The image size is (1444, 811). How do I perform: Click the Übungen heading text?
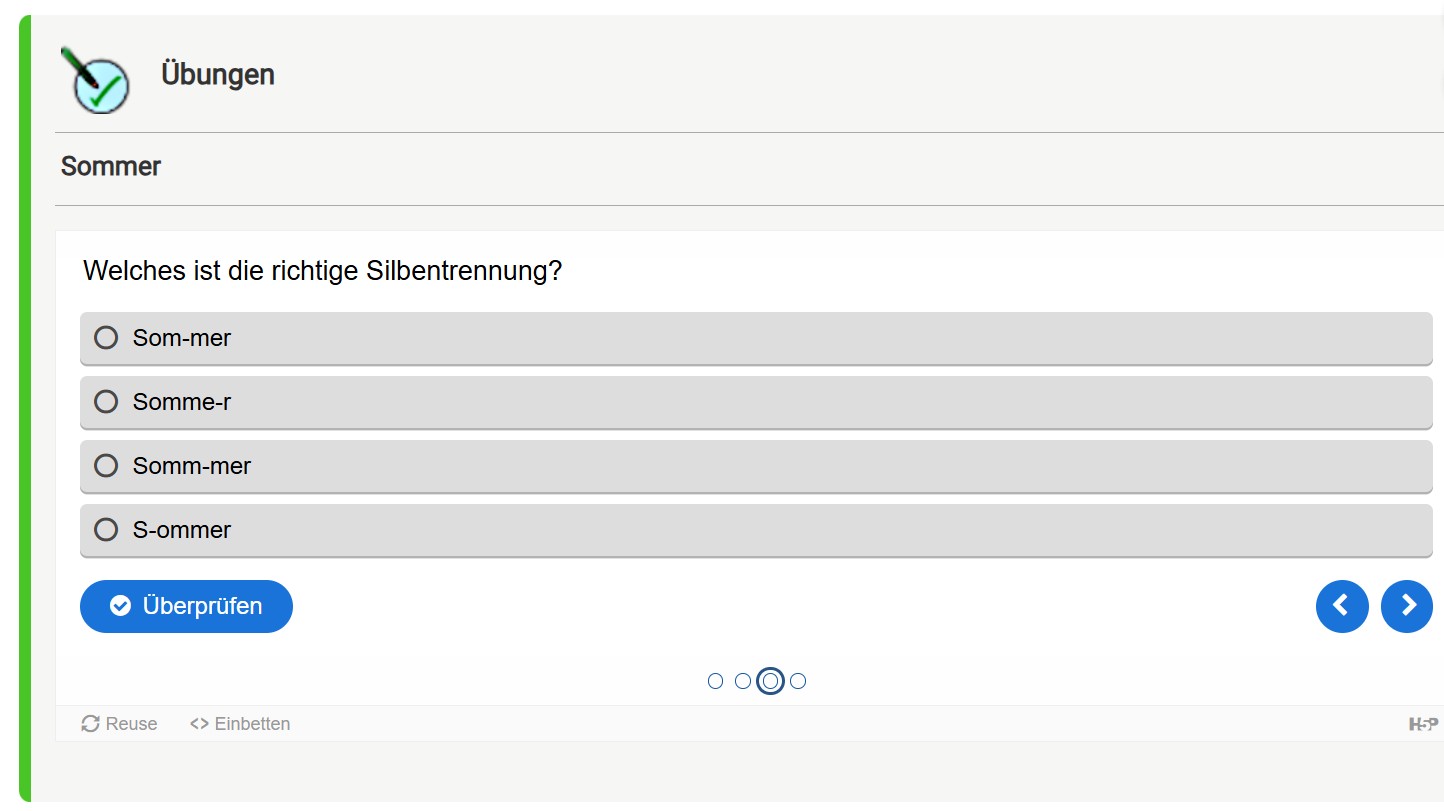(x=218, y=74)
